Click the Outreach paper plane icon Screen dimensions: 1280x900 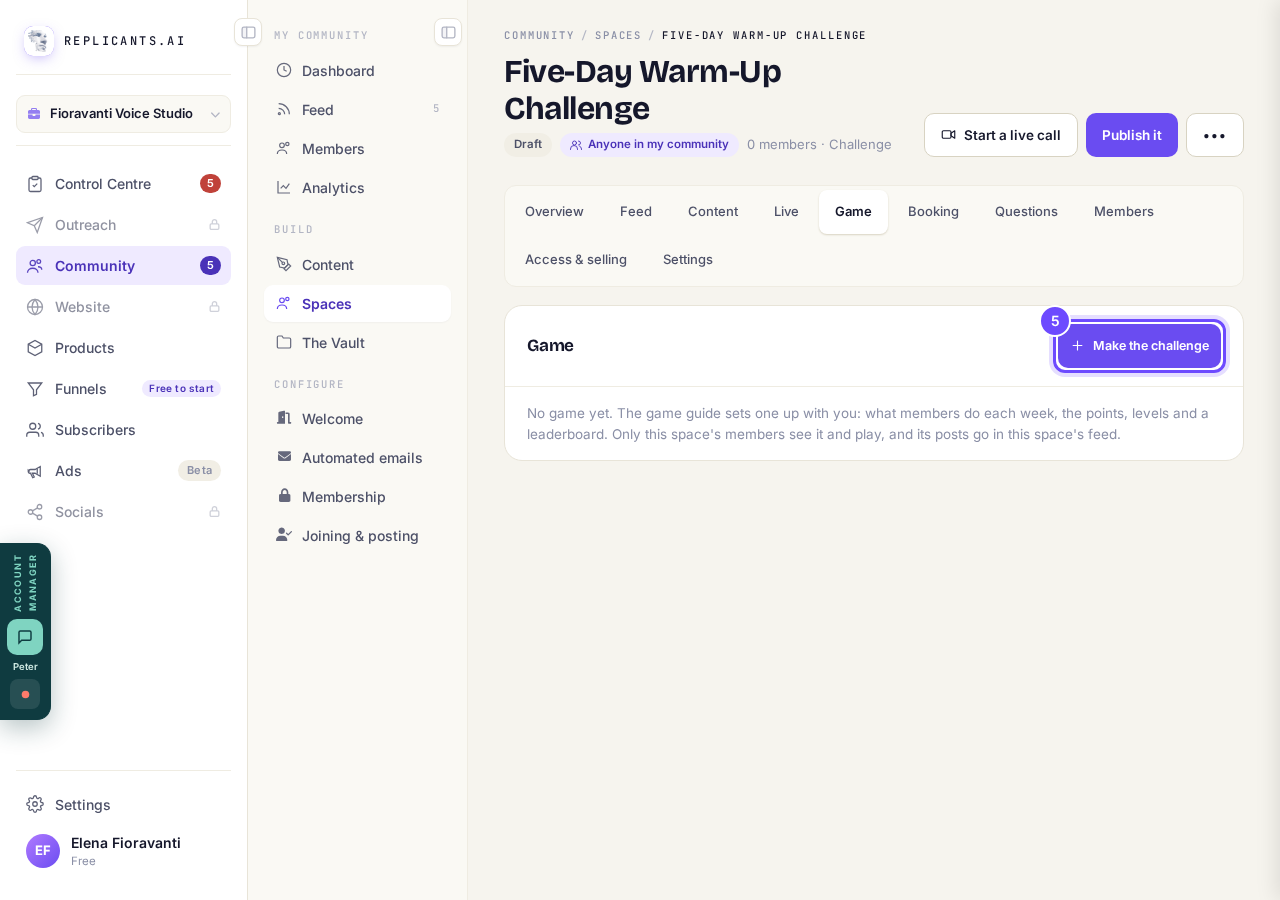click(x=35, y=225)
